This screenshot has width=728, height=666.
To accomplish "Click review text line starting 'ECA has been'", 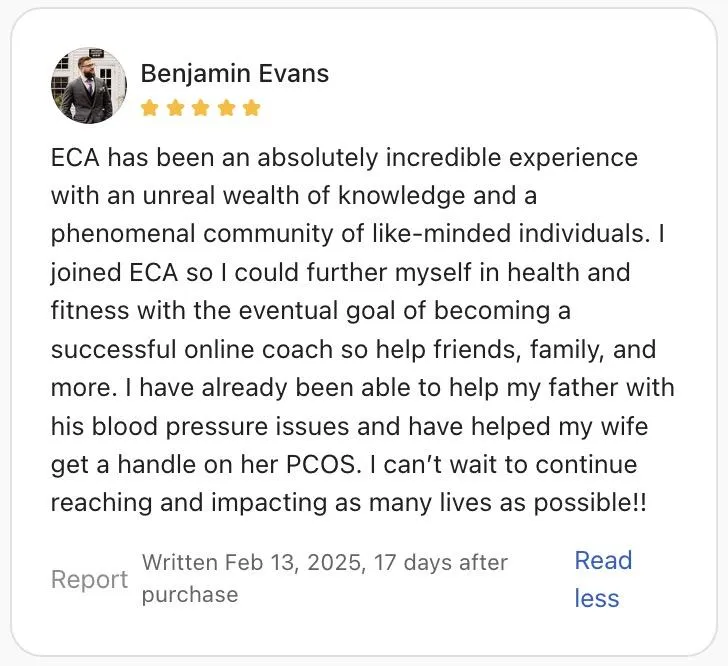I will coord(344,158).
